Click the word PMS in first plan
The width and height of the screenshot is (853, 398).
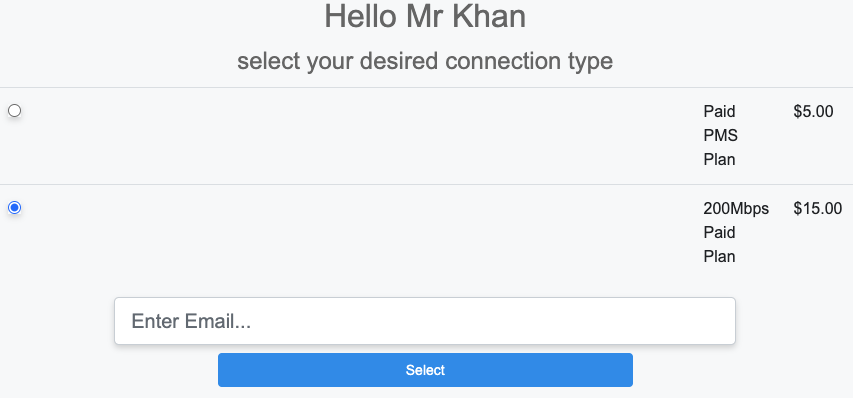(x=721, y=135)
